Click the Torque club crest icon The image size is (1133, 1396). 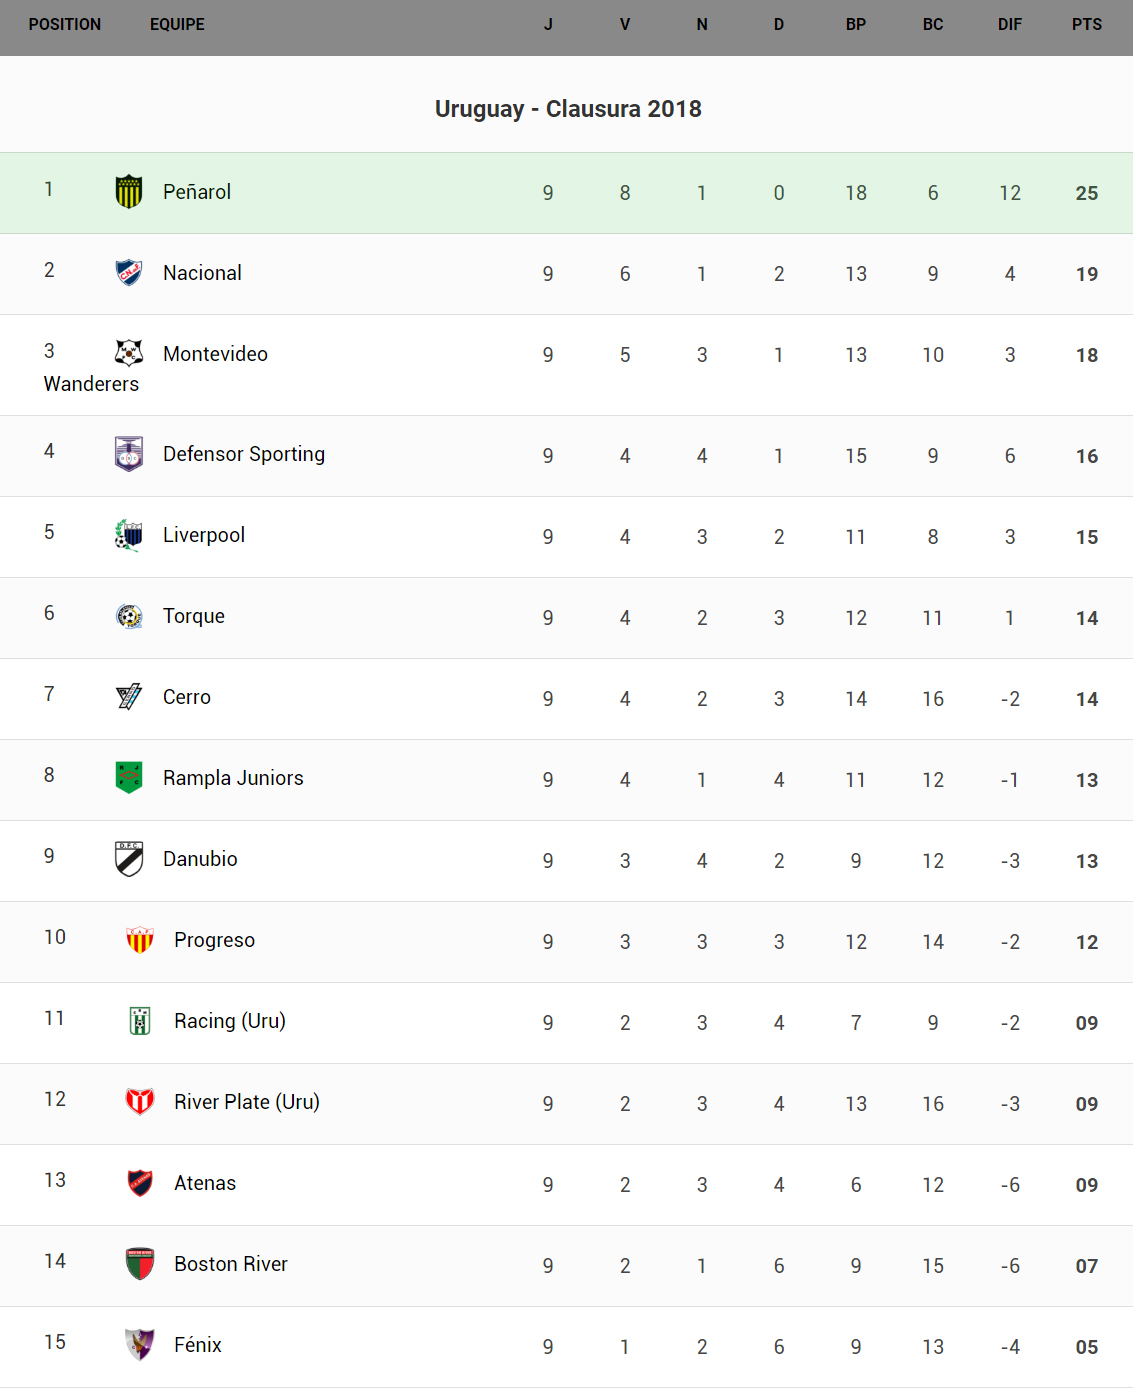129,616
